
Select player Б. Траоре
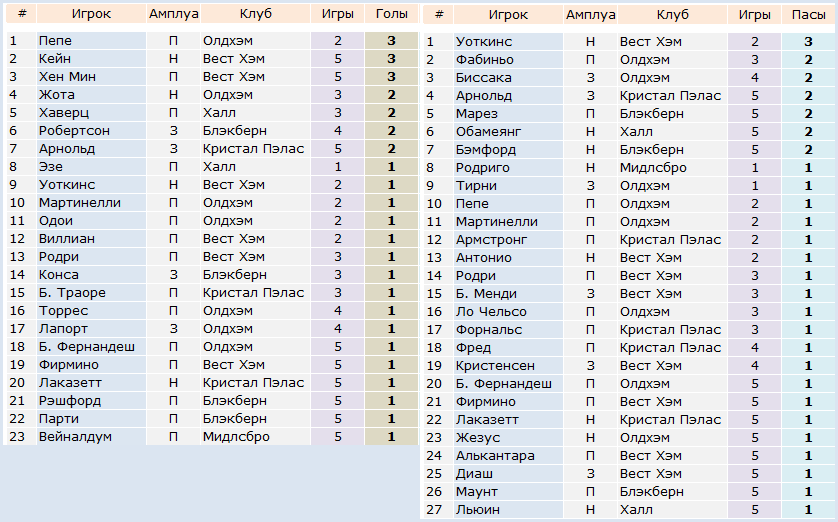click(72, 293)
